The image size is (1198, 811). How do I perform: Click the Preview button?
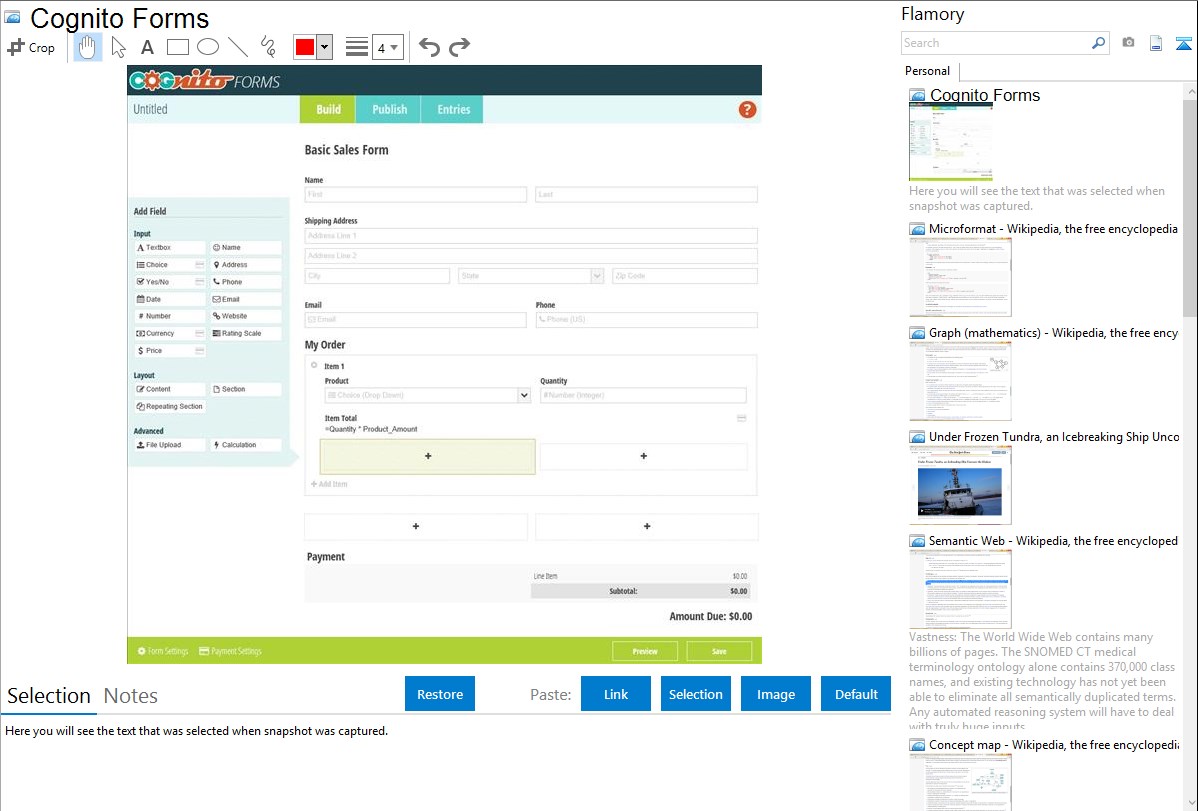pyautogui.click(x=645, y=651)
